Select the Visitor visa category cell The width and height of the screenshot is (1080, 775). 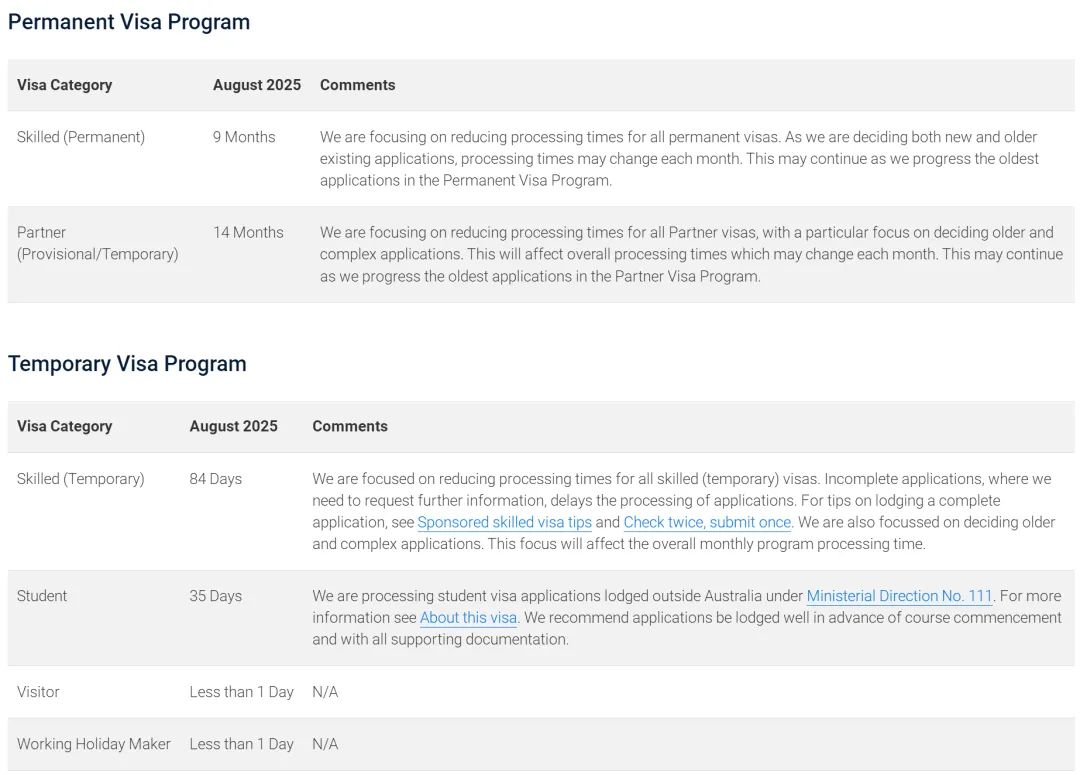38,692
